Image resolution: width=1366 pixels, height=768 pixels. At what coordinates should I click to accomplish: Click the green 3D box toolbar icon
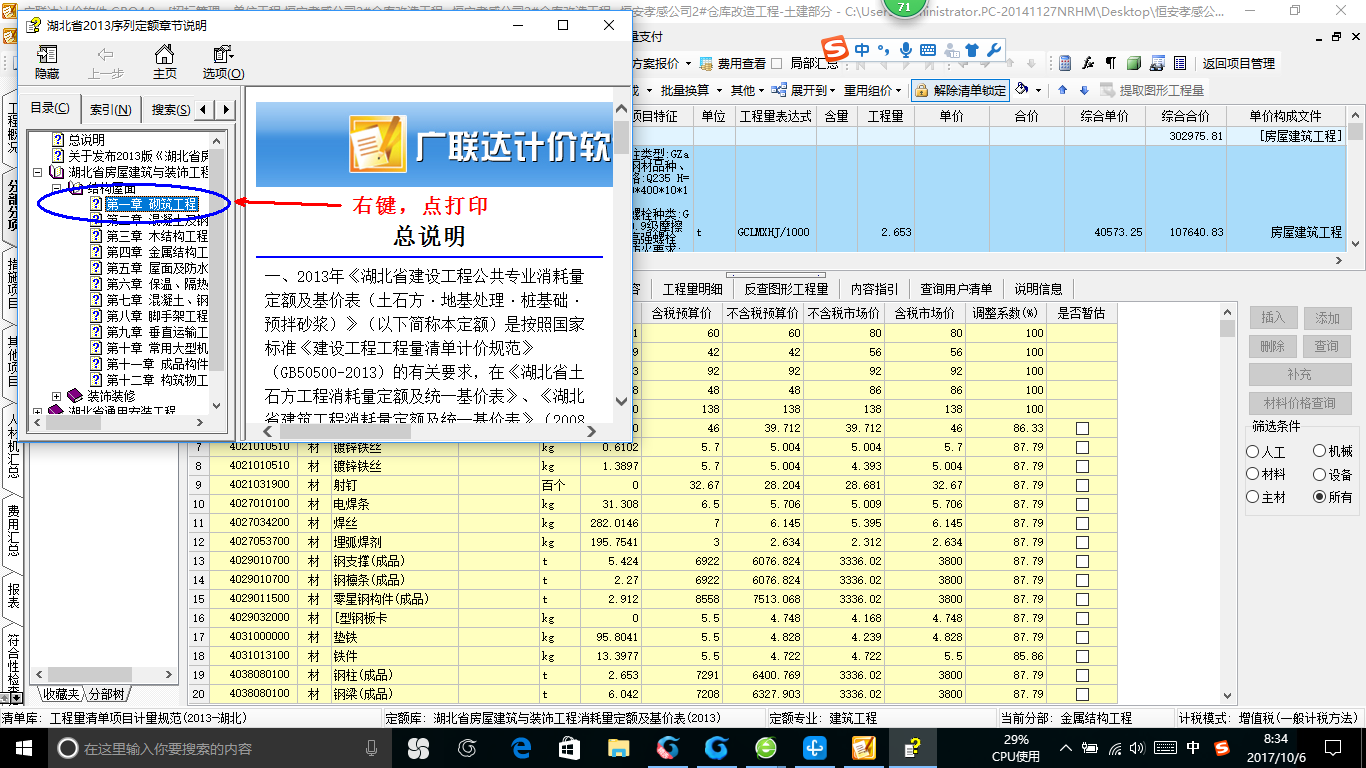(x=1133, y=63)
